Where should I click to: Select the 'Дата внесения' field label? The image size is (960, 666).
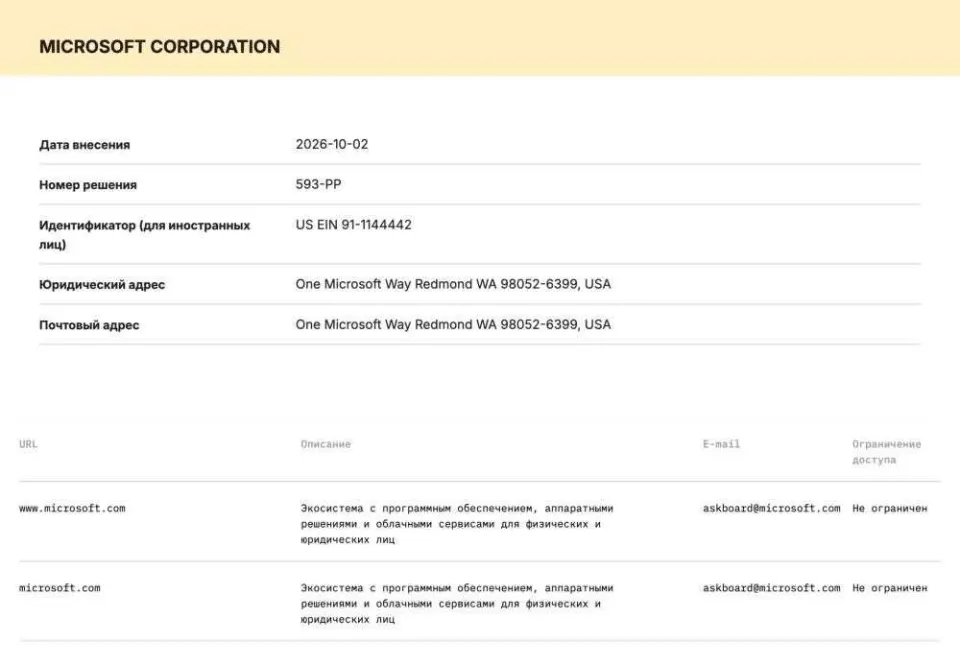point(84,145)
